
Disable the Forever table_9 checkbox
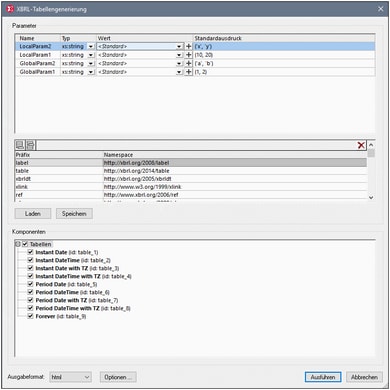(31, 316)
